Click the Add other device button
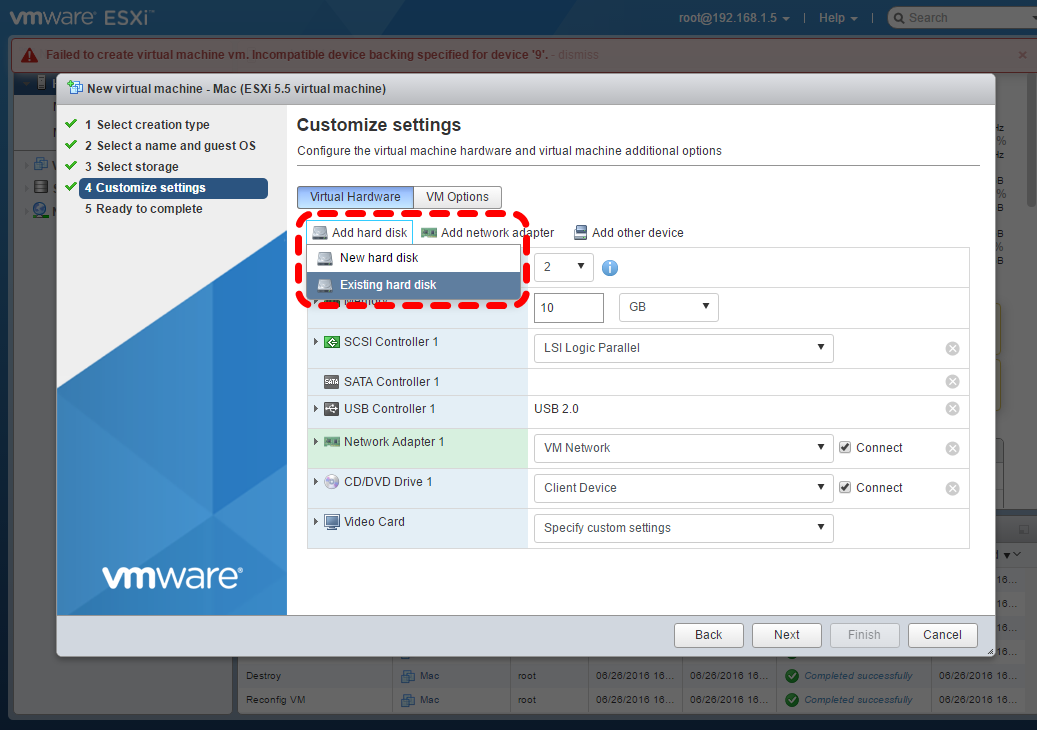The height and width of the screenshot is (730, 1037). [x=629, y=233]
